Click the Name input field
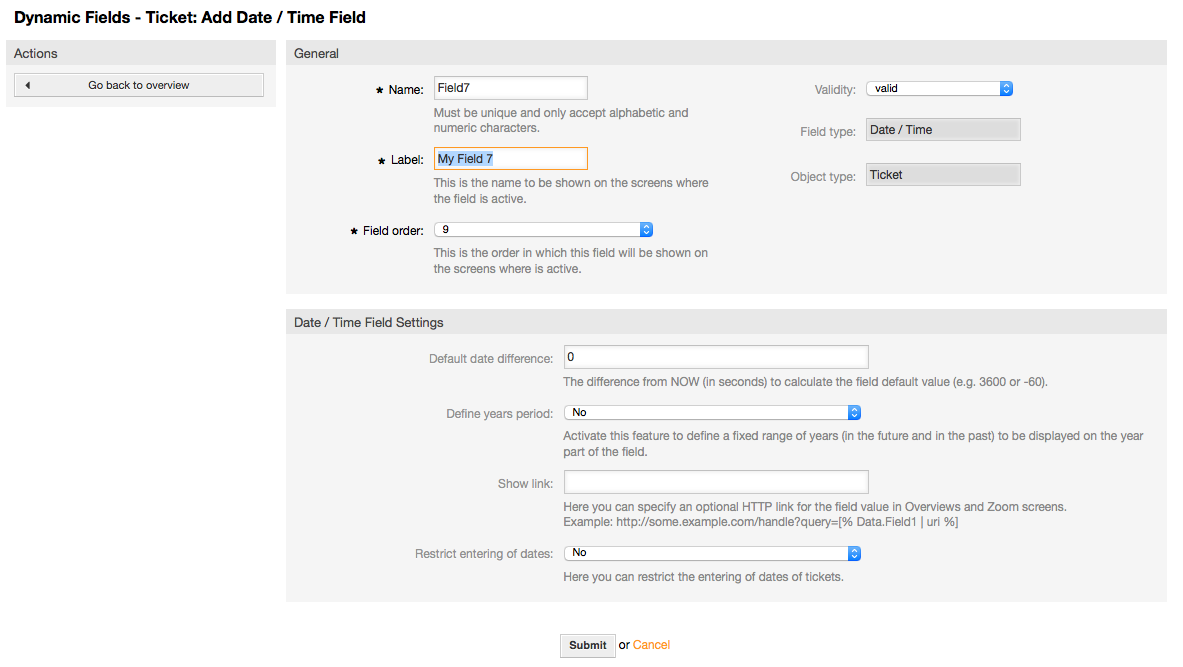The image size is (1183, 667). coord(510,88)
